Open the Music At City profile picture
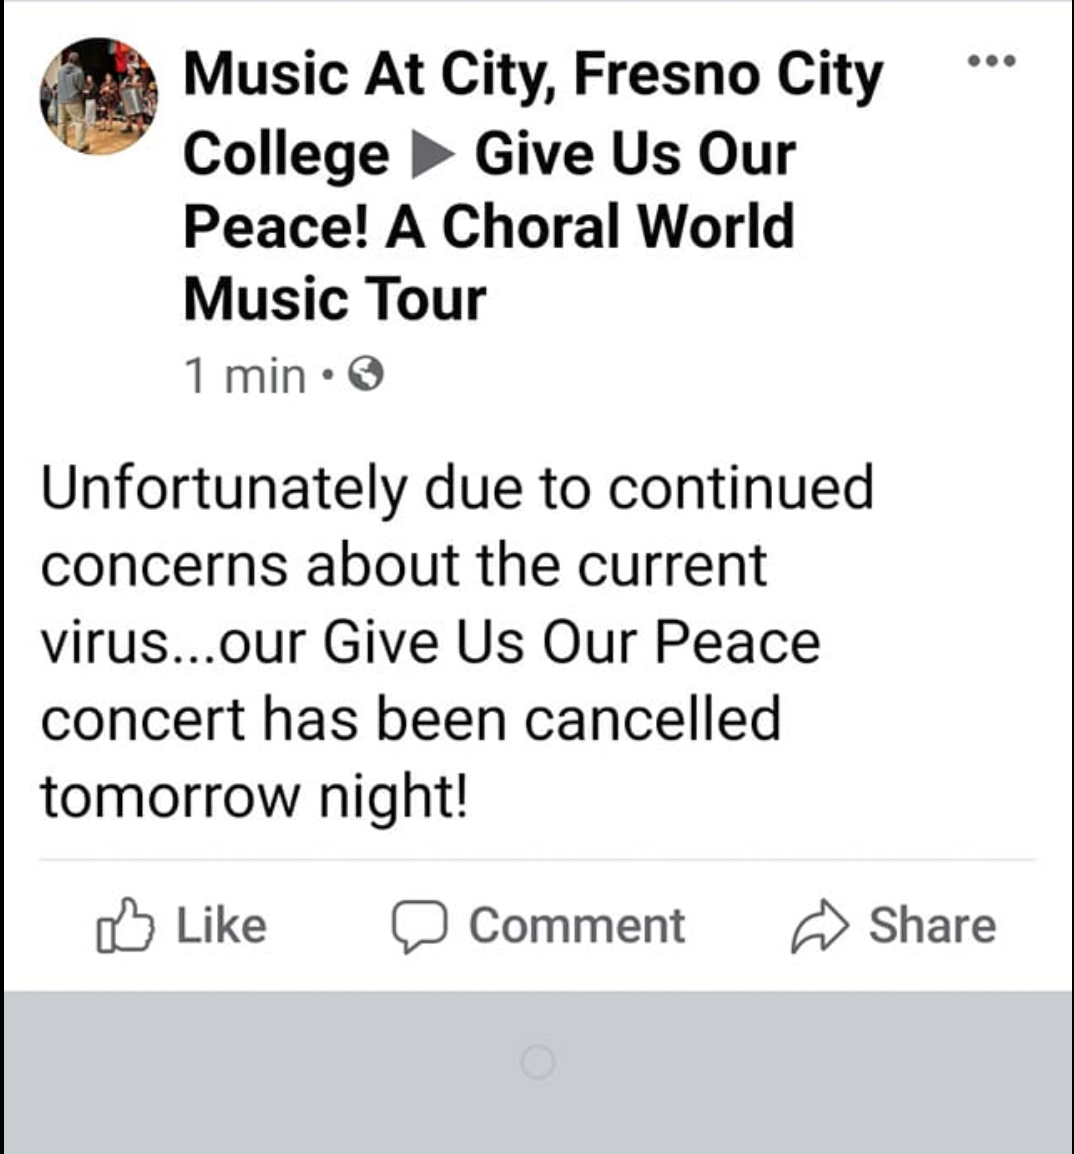Screen dimensions: 1074x1154 98,96
